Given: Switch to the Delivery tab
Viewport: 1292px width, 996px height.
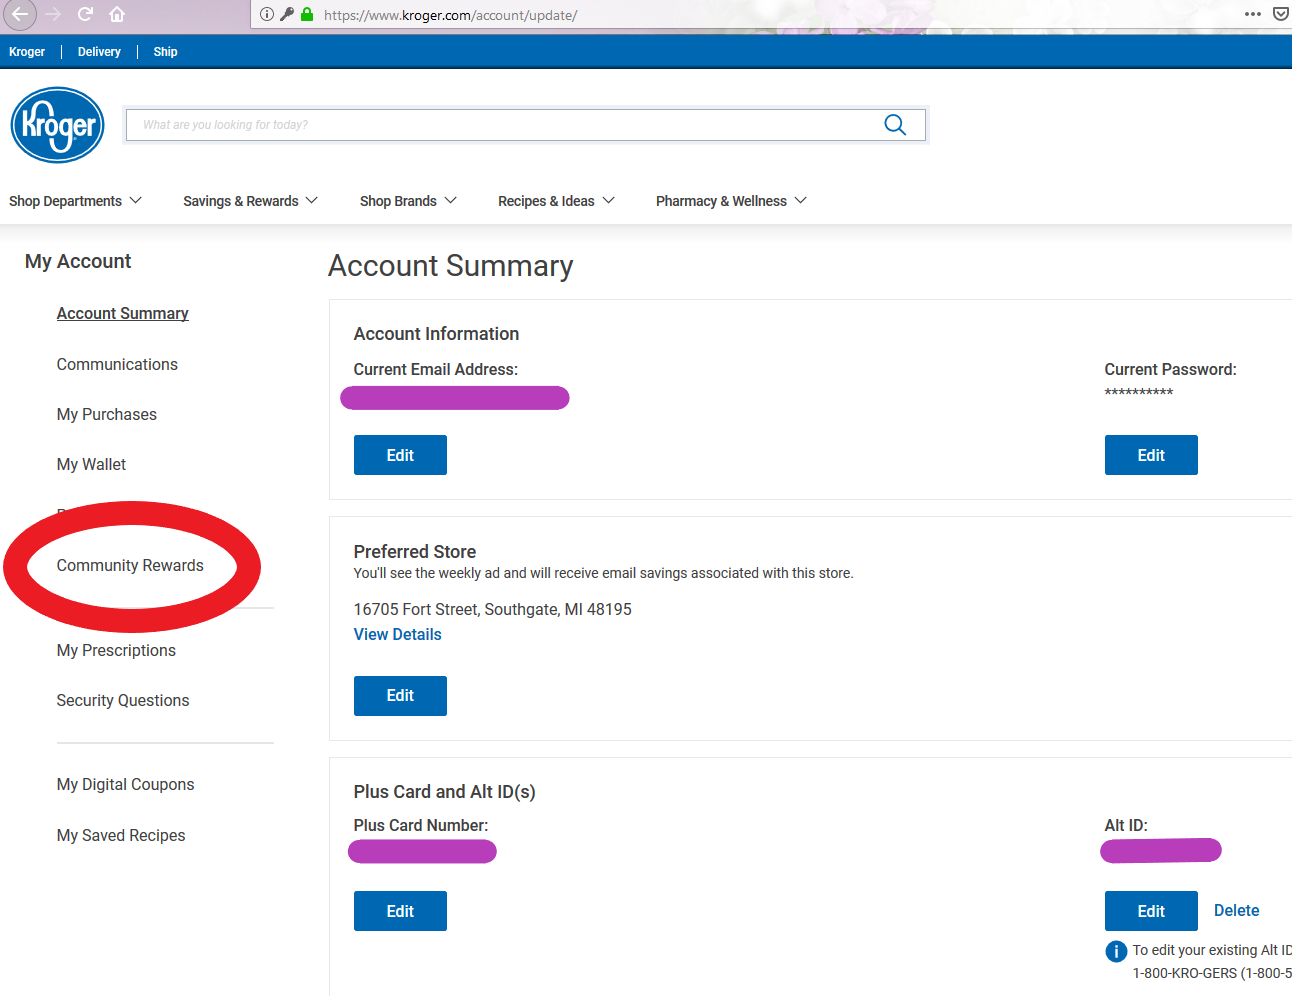Looking at the screenshot, I should (x=99, y=52).
